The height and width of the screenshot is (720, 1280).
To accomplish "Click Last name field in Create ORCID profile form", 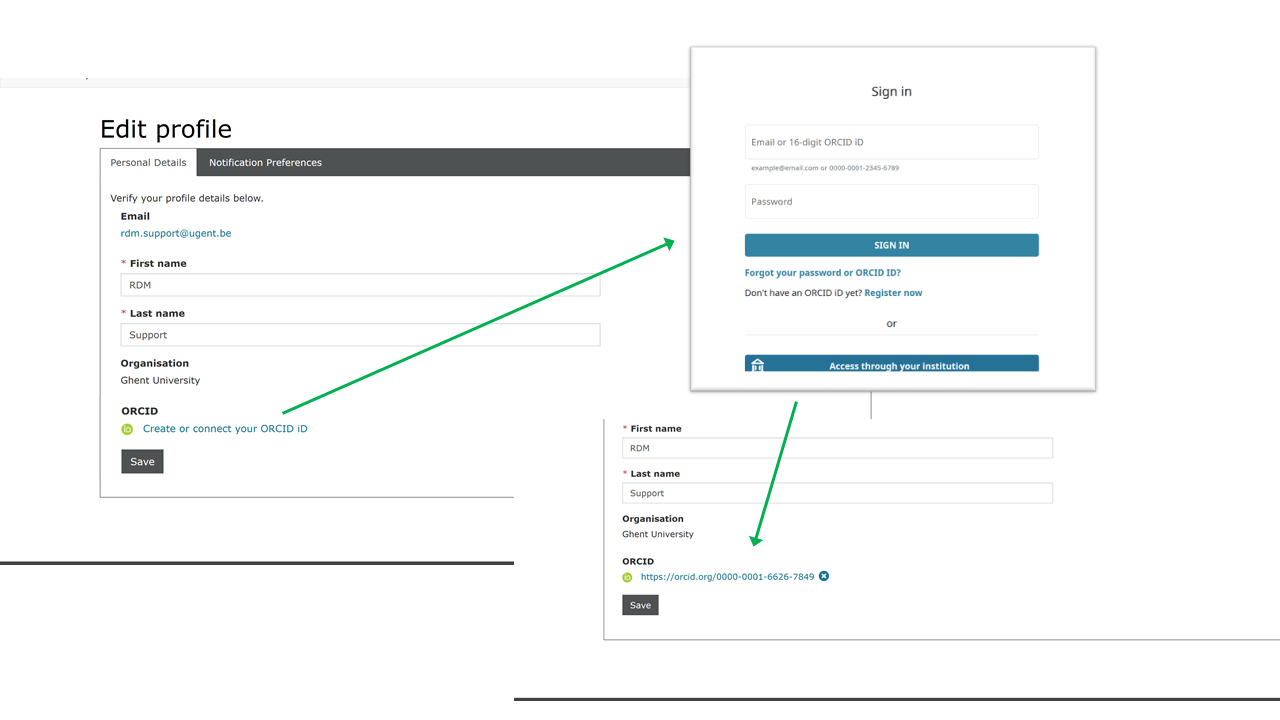I will coord(360,335).
